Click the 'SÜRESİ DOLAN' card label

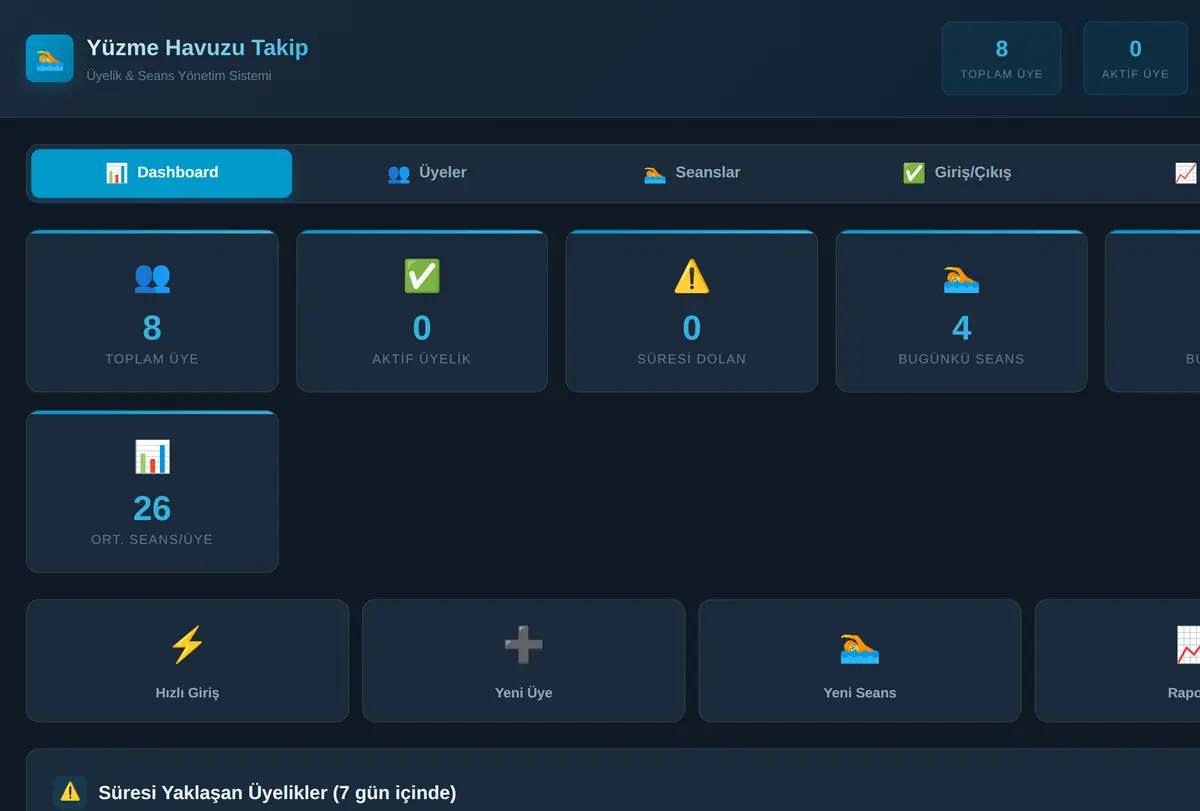coord(692,359)
